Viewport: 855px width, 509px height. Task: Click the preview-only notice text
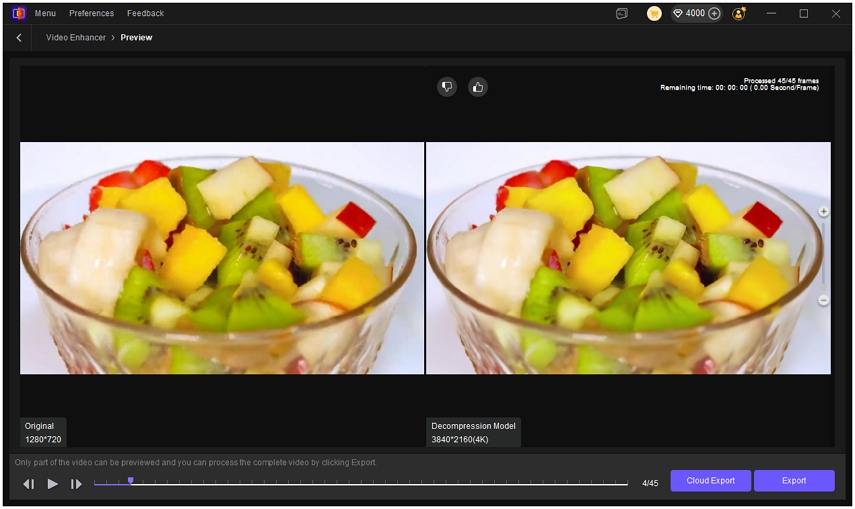(x=195, y=462)
